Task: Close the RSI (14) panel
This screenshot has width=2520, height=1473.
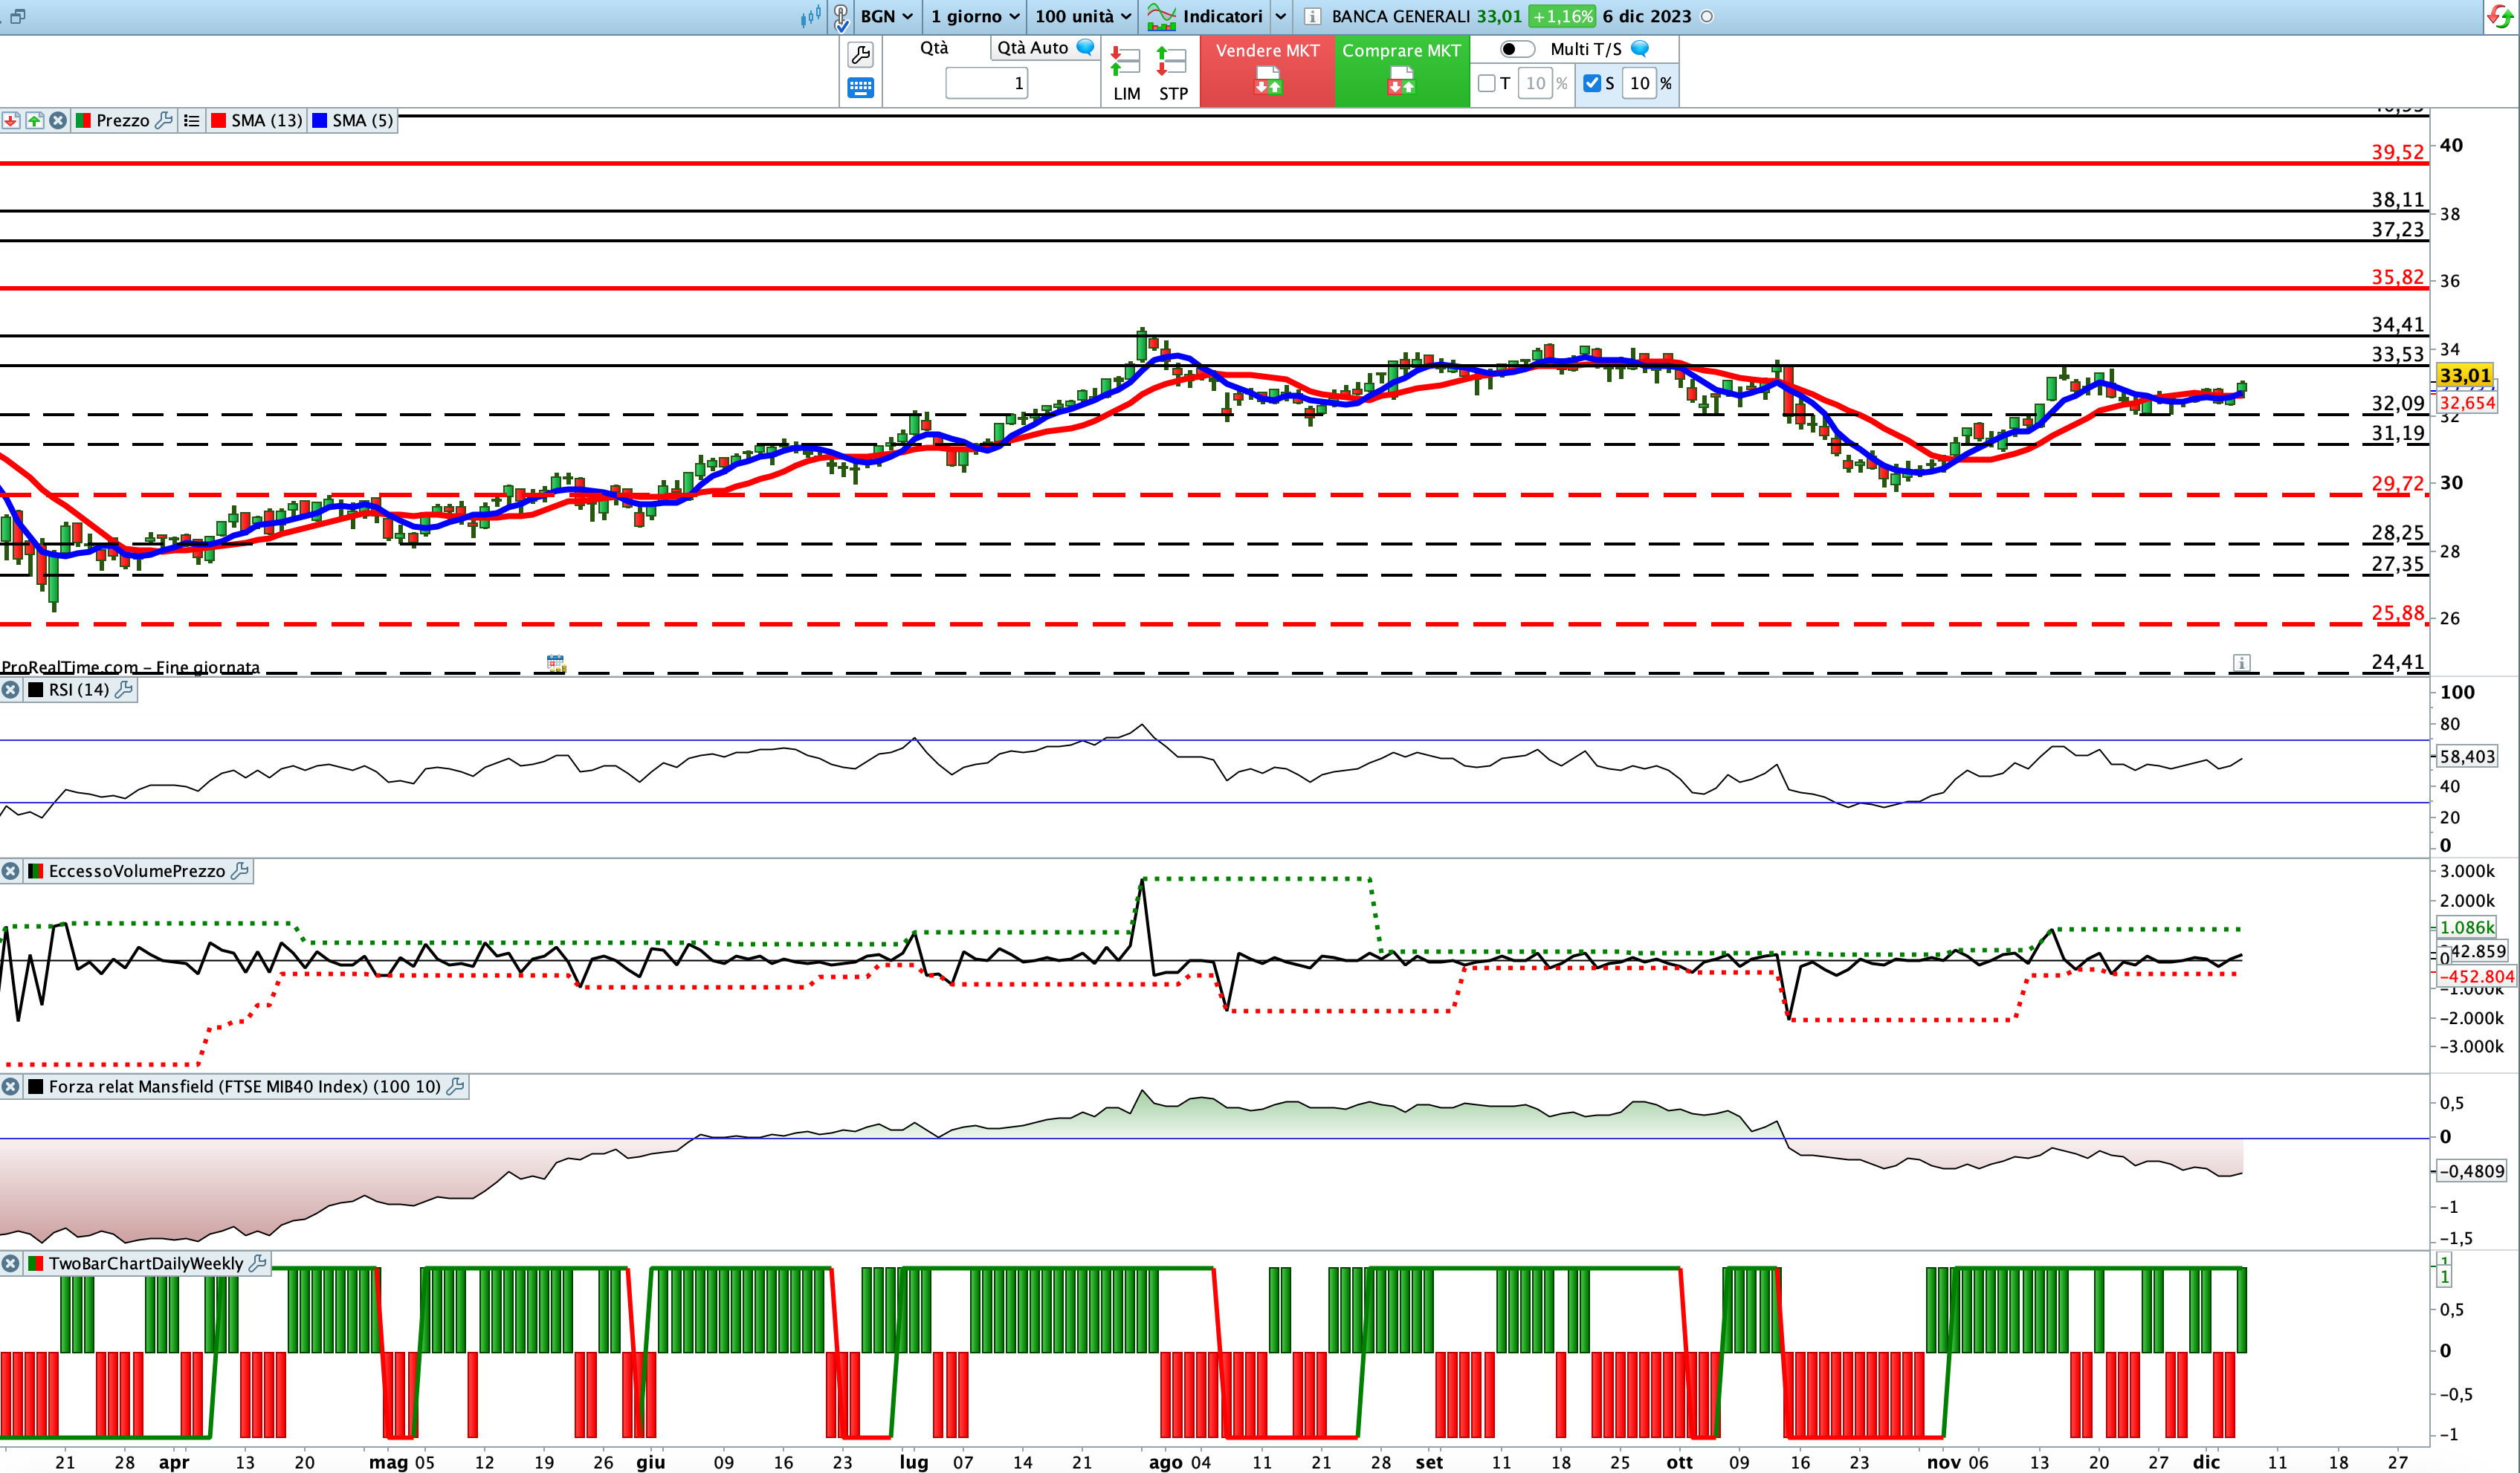Action: coord(10,689)
